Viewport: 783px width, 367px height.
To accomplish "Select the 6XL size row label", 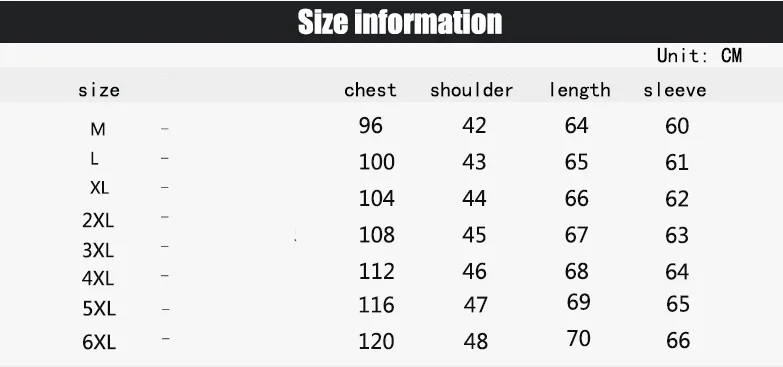I will [99, 343].
